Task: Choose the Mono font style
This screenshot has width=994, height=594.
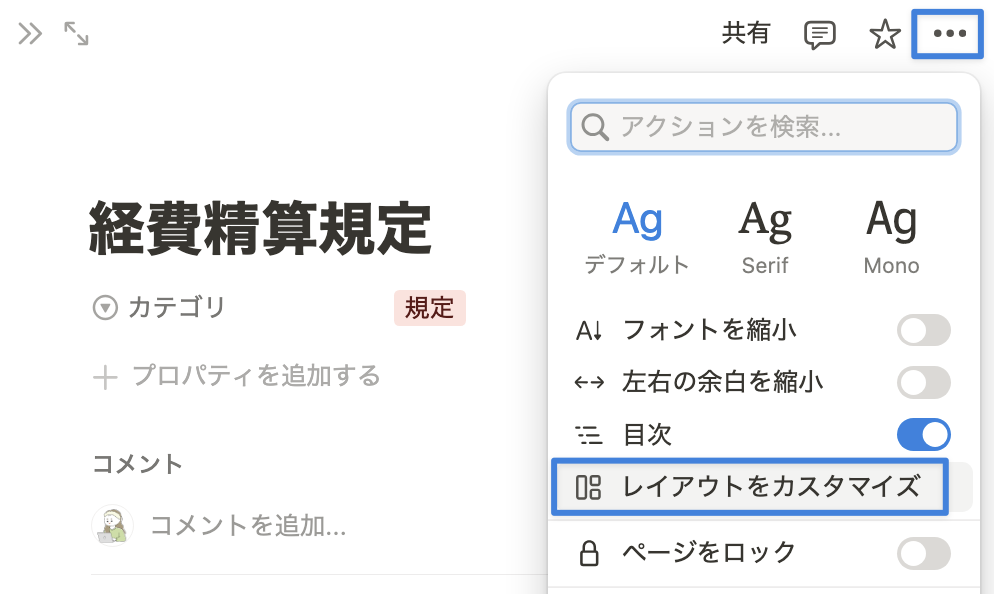Action: pos(891,238)
